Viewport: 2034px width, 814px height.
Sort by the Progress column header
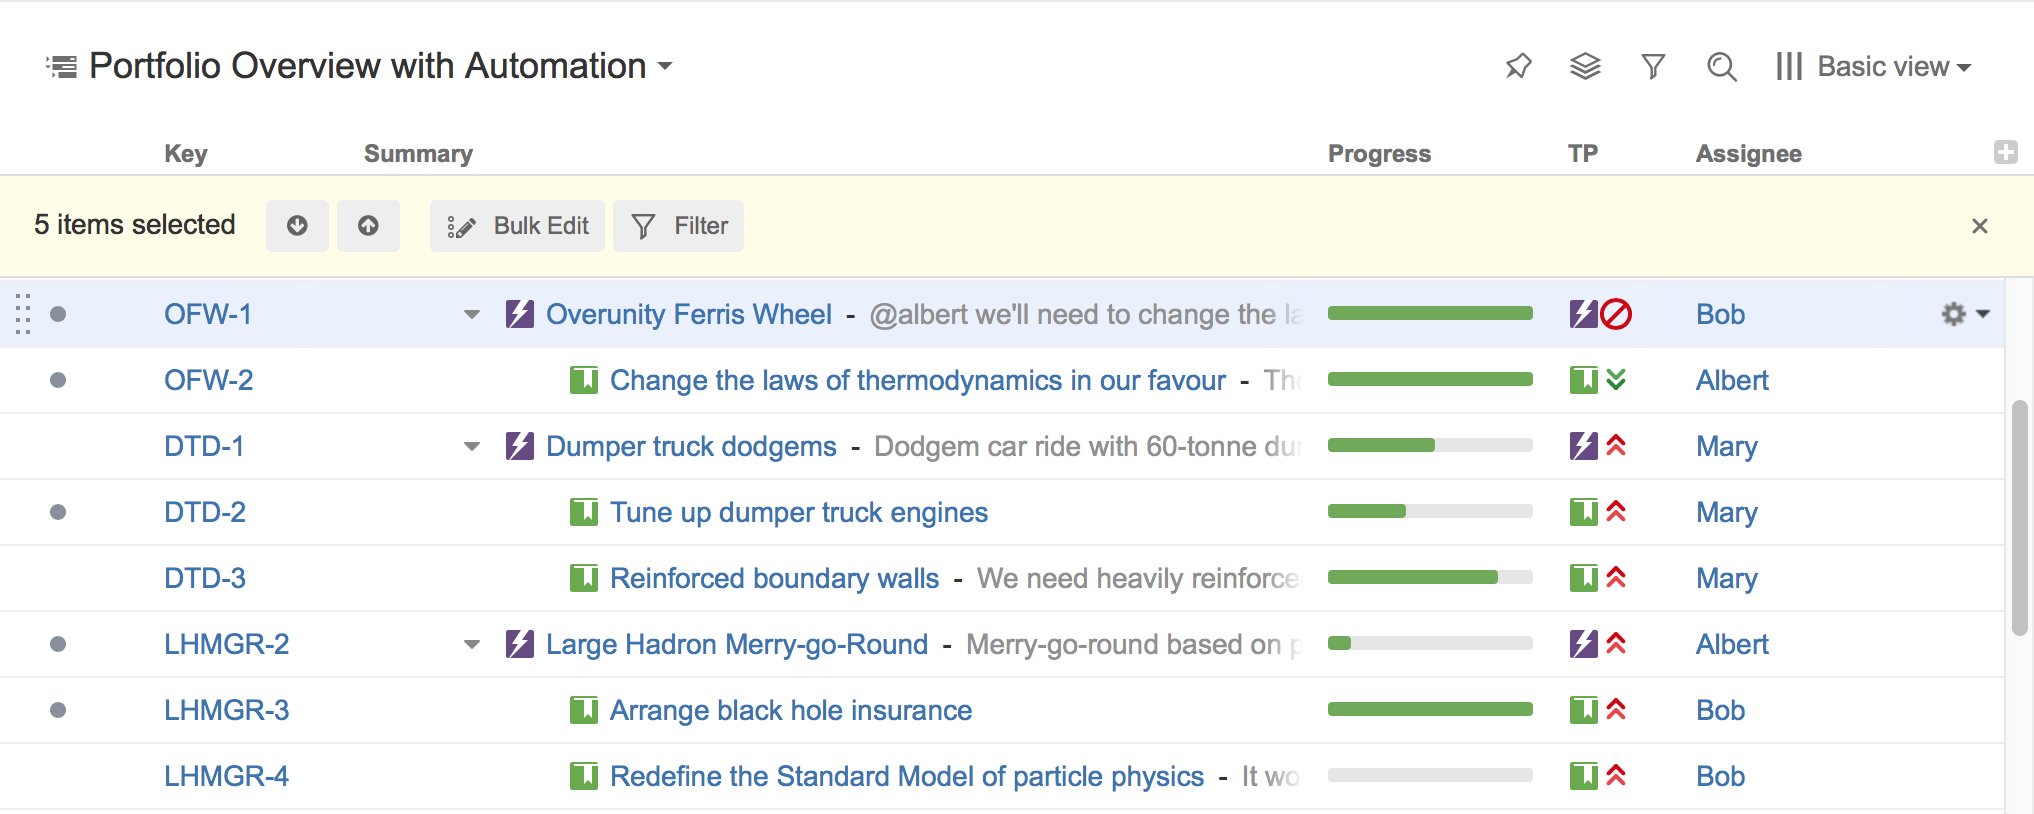(x=1379, y=154)
